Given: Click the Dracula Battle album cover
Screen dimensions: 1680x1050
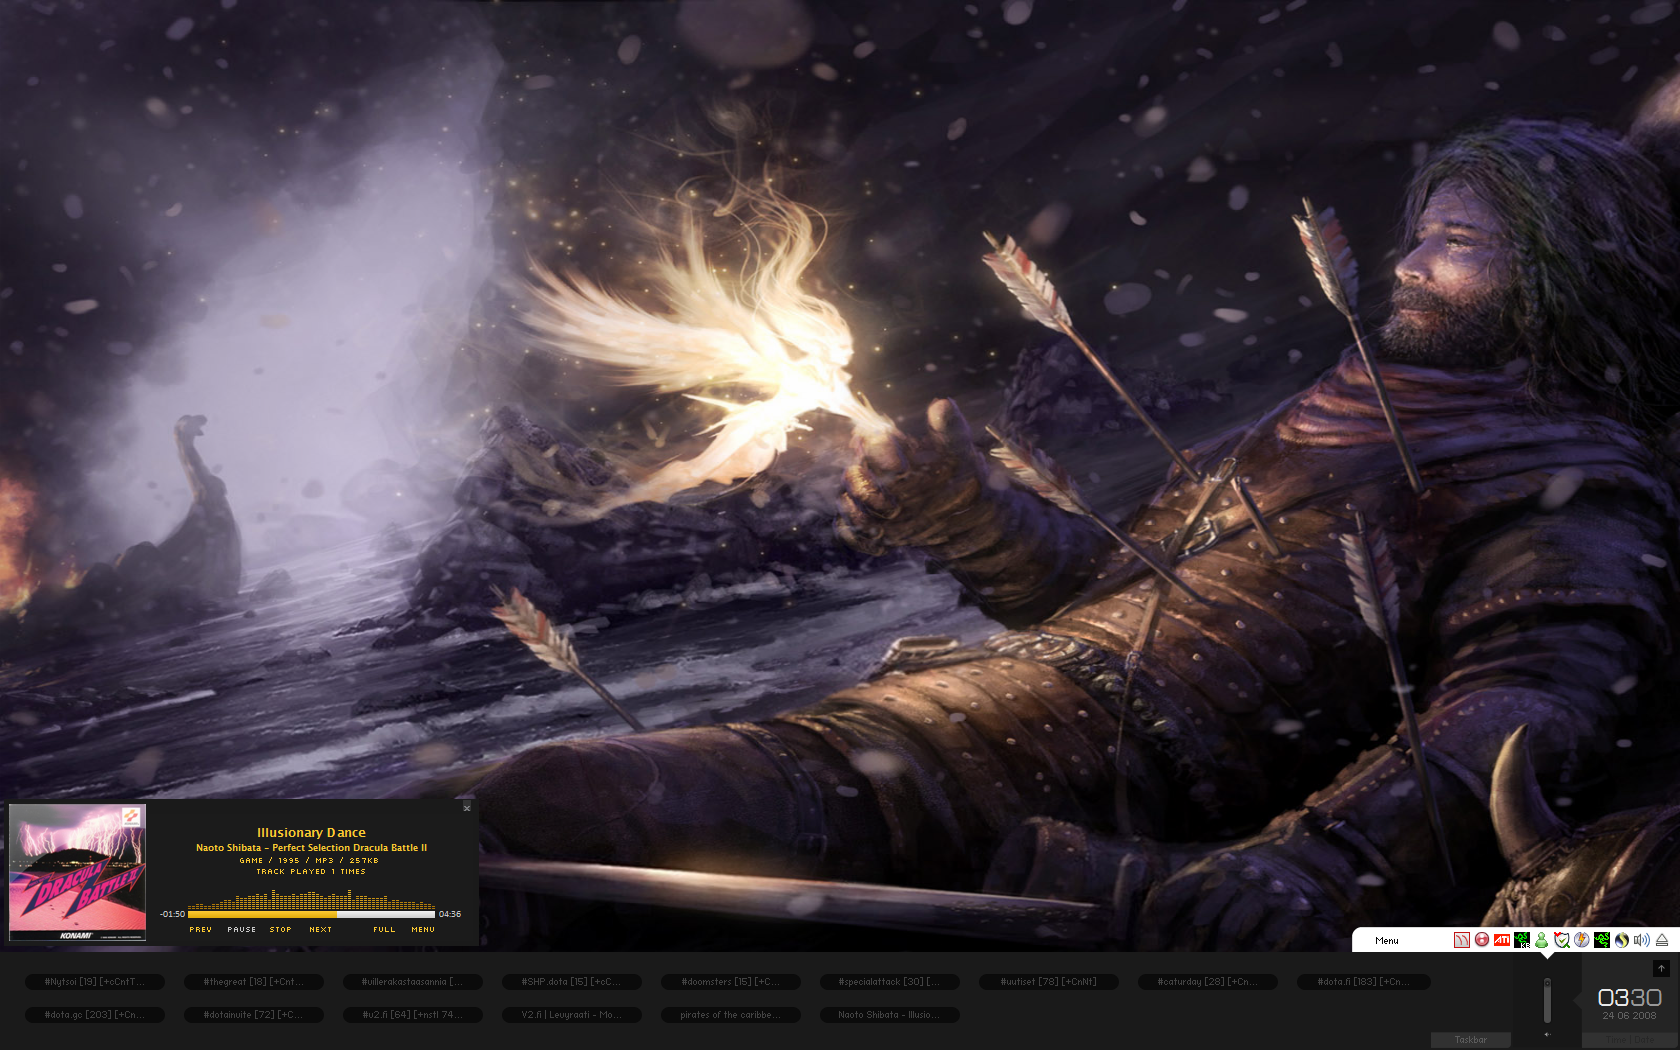Looking at the screenshot, I should [77, 872].
